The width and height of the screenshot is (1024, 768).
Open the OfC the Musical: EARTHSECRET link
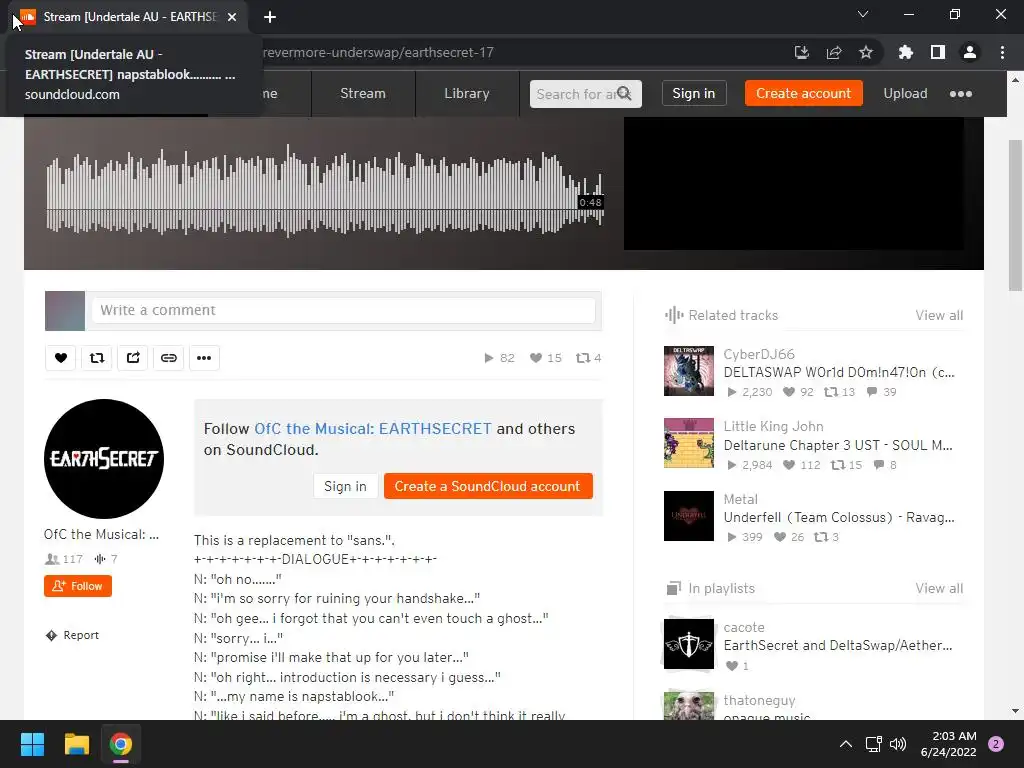[372, 429]
